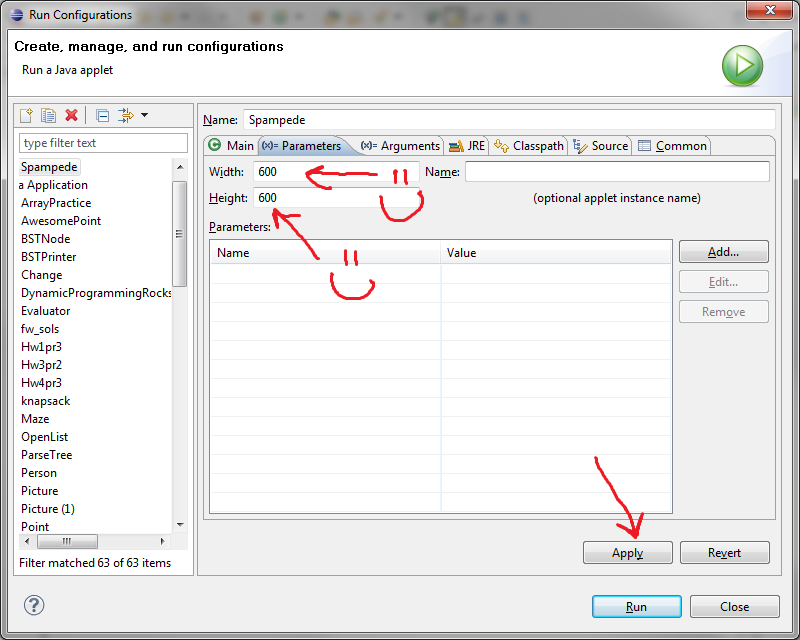Click the green Run arrow icon in the header

[x=742, y=67]
